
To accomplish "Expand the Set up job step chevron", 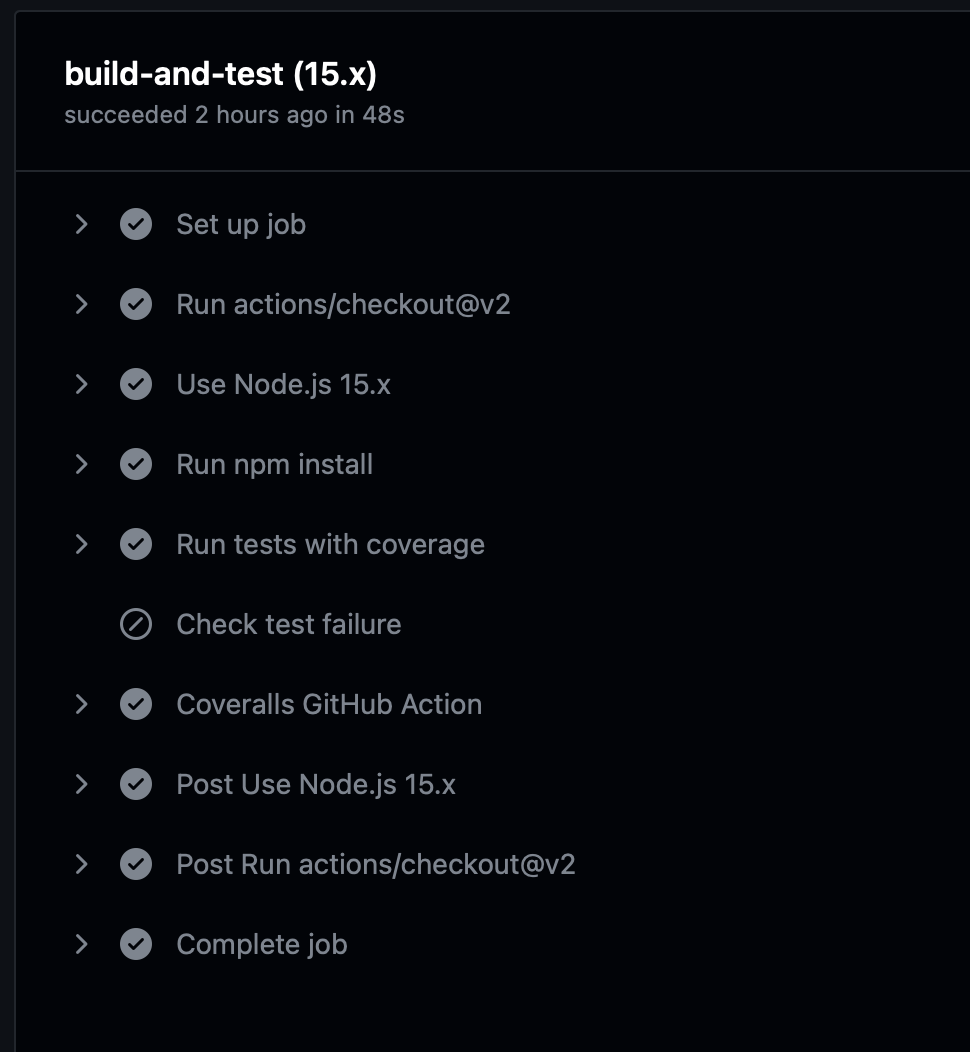I will click(x=82, y=224).
